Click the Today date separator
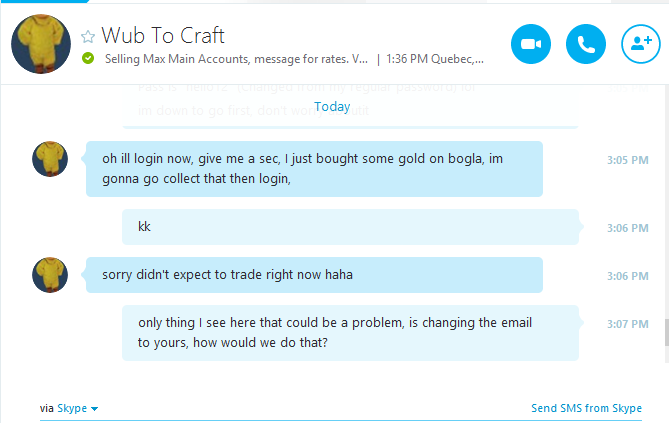This screenshot has height=423, width=669. click(332, 106)
